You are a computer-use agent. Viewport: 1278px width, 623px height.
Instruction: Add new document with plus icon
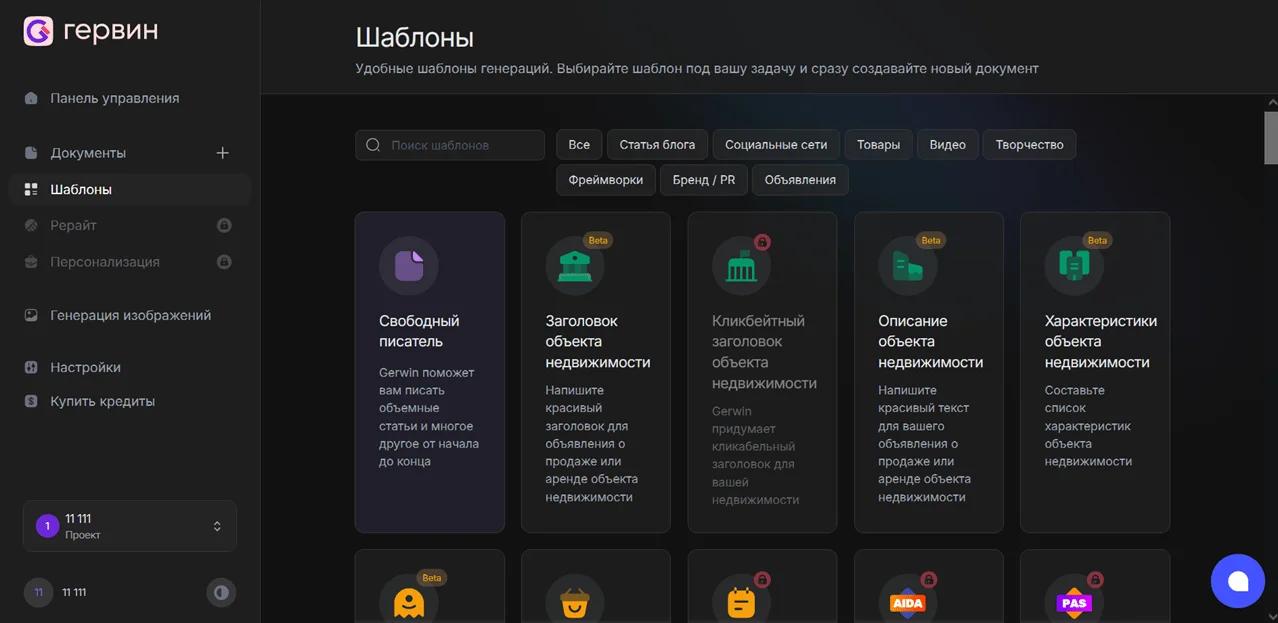[222, 153]
